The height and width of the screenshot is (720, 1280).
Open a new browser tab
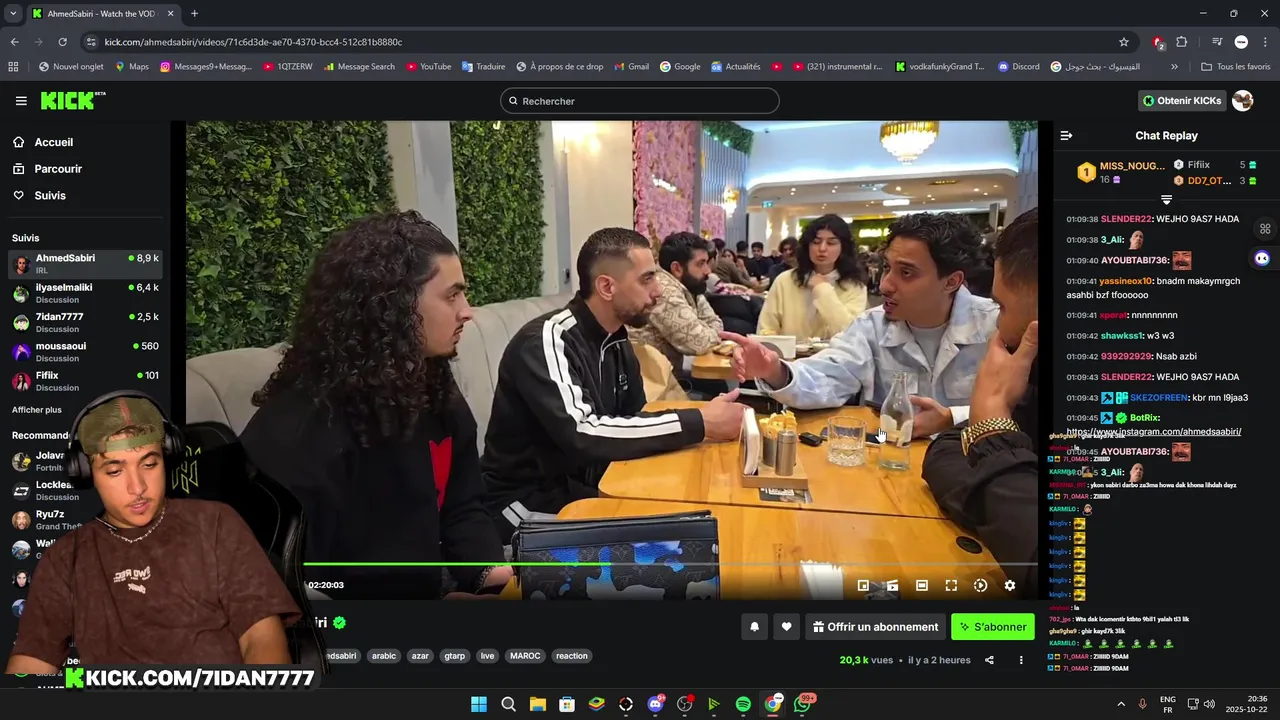pos(194,13)
